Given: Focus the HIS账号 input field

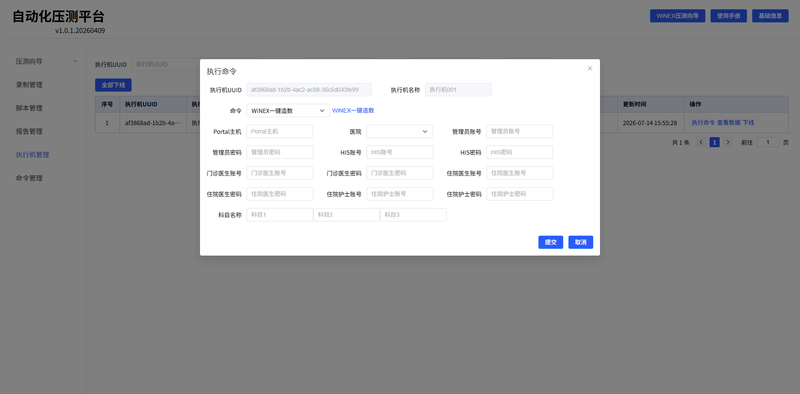Looking at the screenshot, I should [399, 152].
